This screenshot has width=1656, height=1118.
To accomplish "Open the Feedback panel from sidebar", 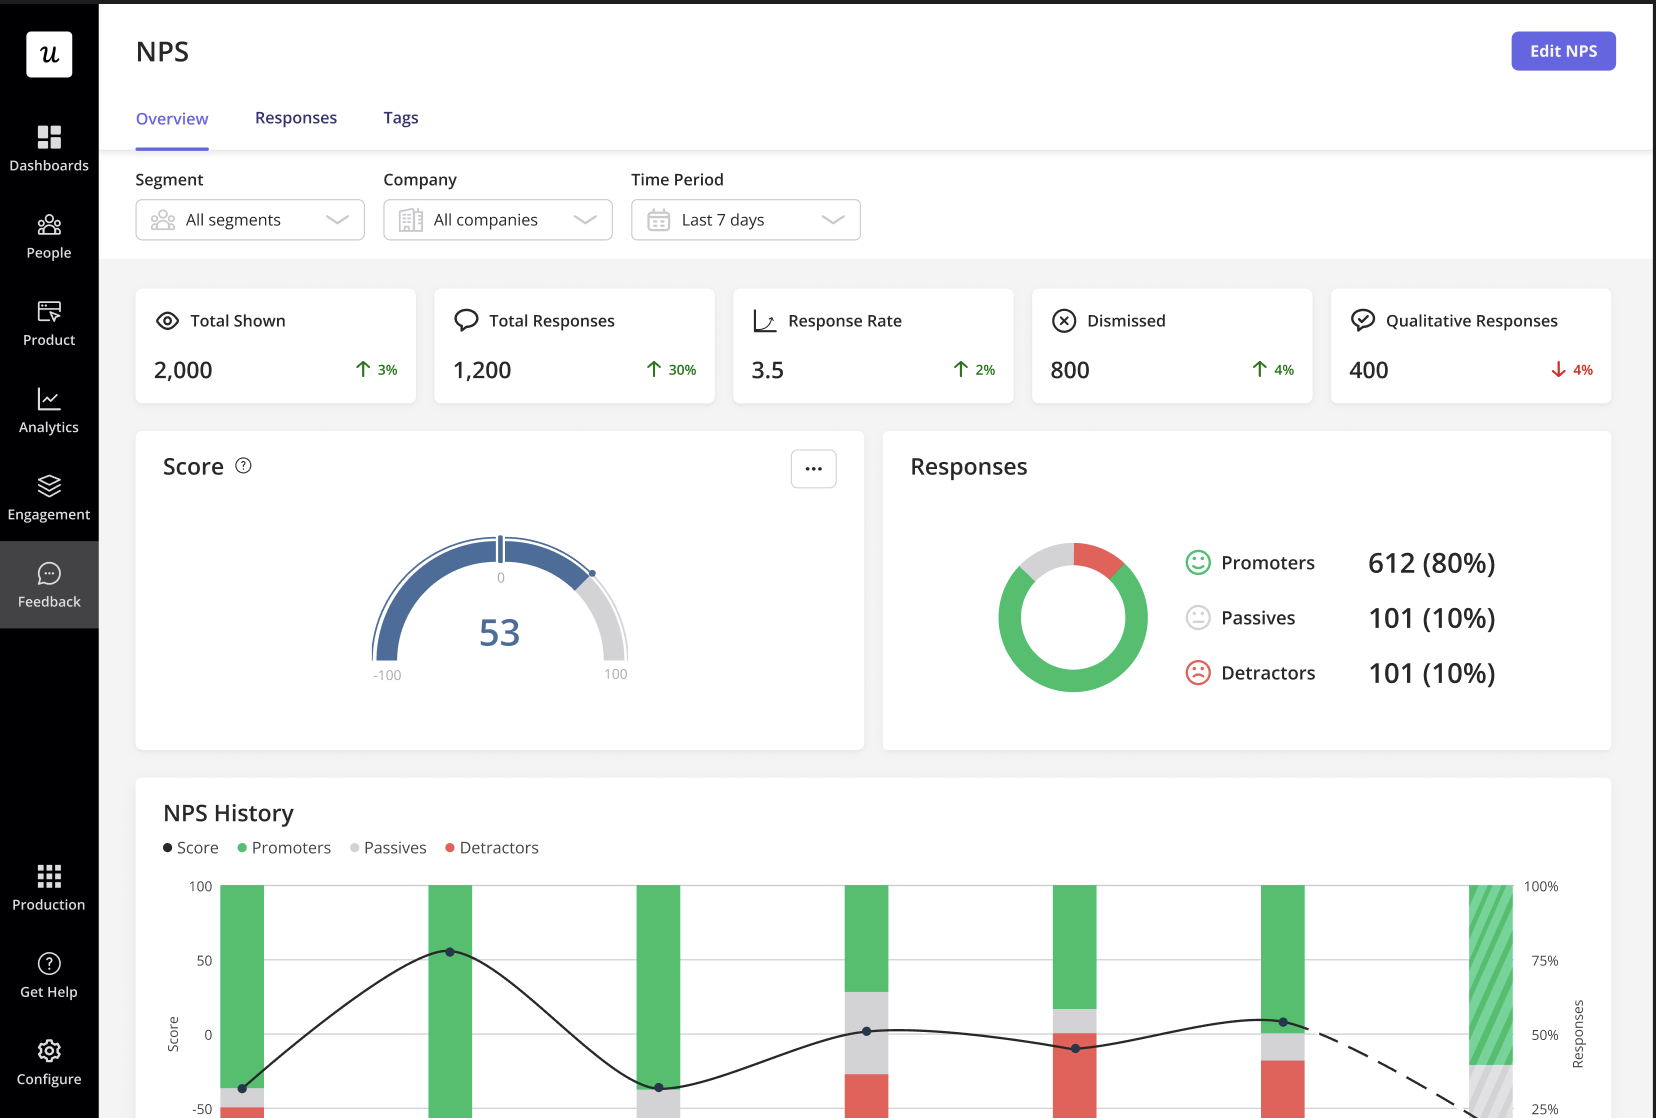I will pos(48,584).
